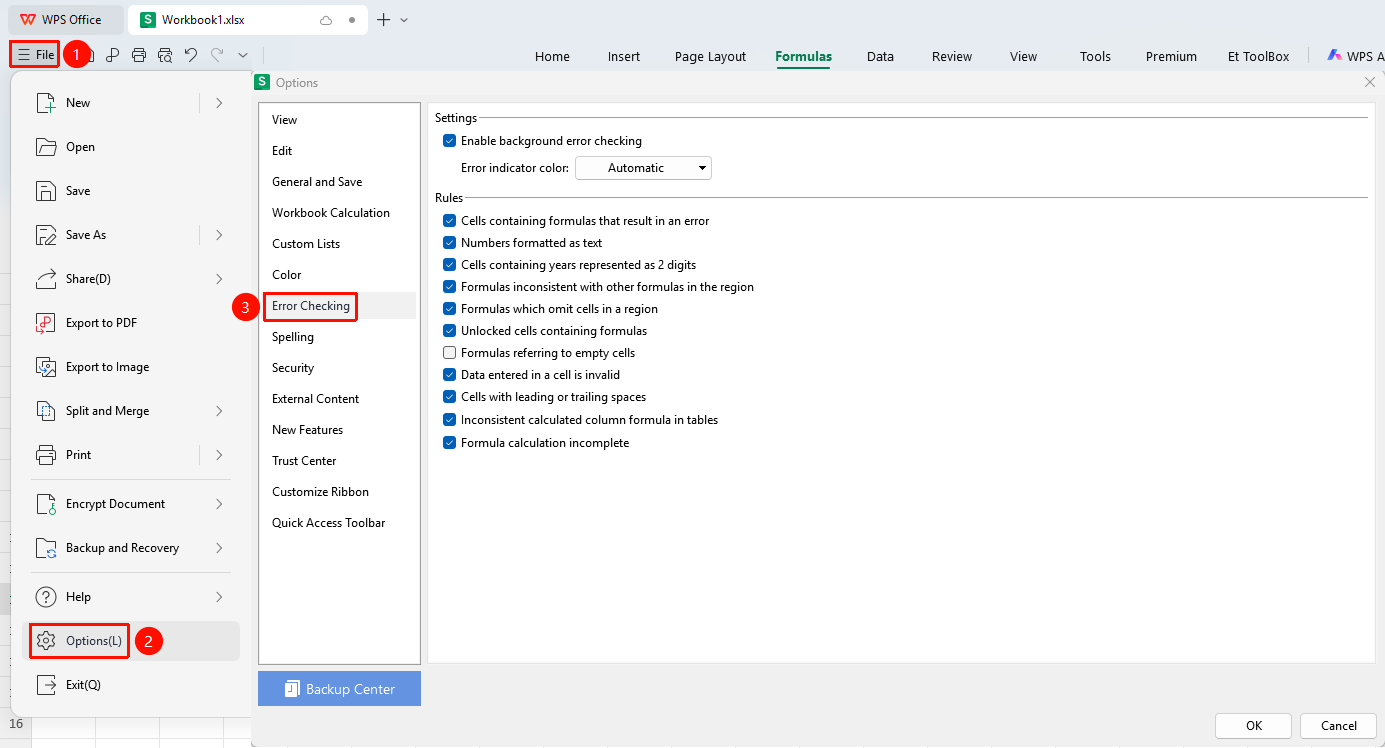Click the Encrypt Document lock icon
The width and height of the screenshot is (1385, 748).
click(46, 504)
